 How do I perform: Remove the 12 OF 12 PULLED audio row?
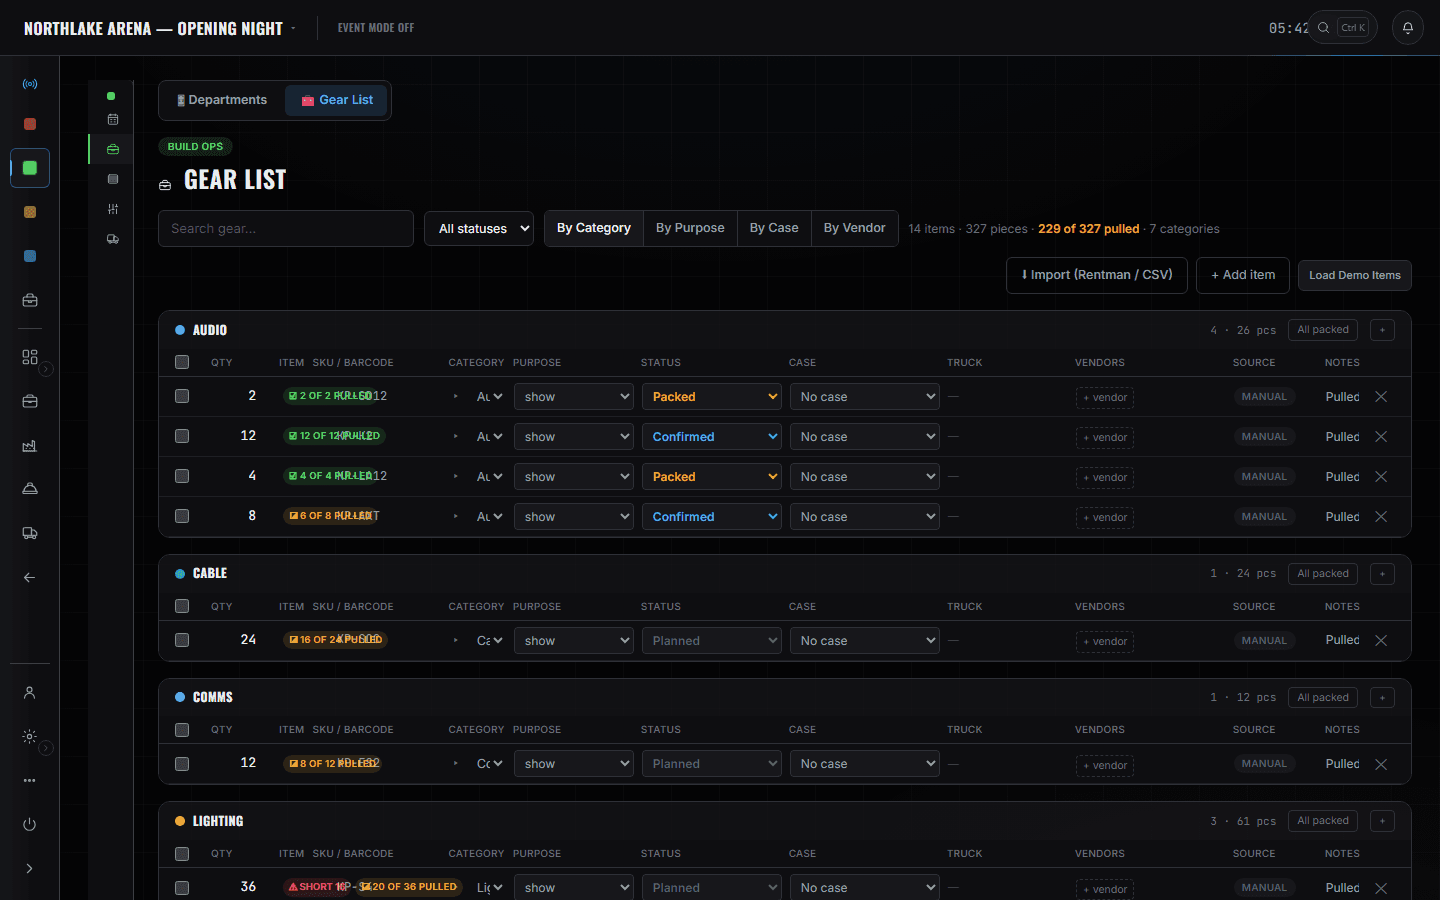1381,437
